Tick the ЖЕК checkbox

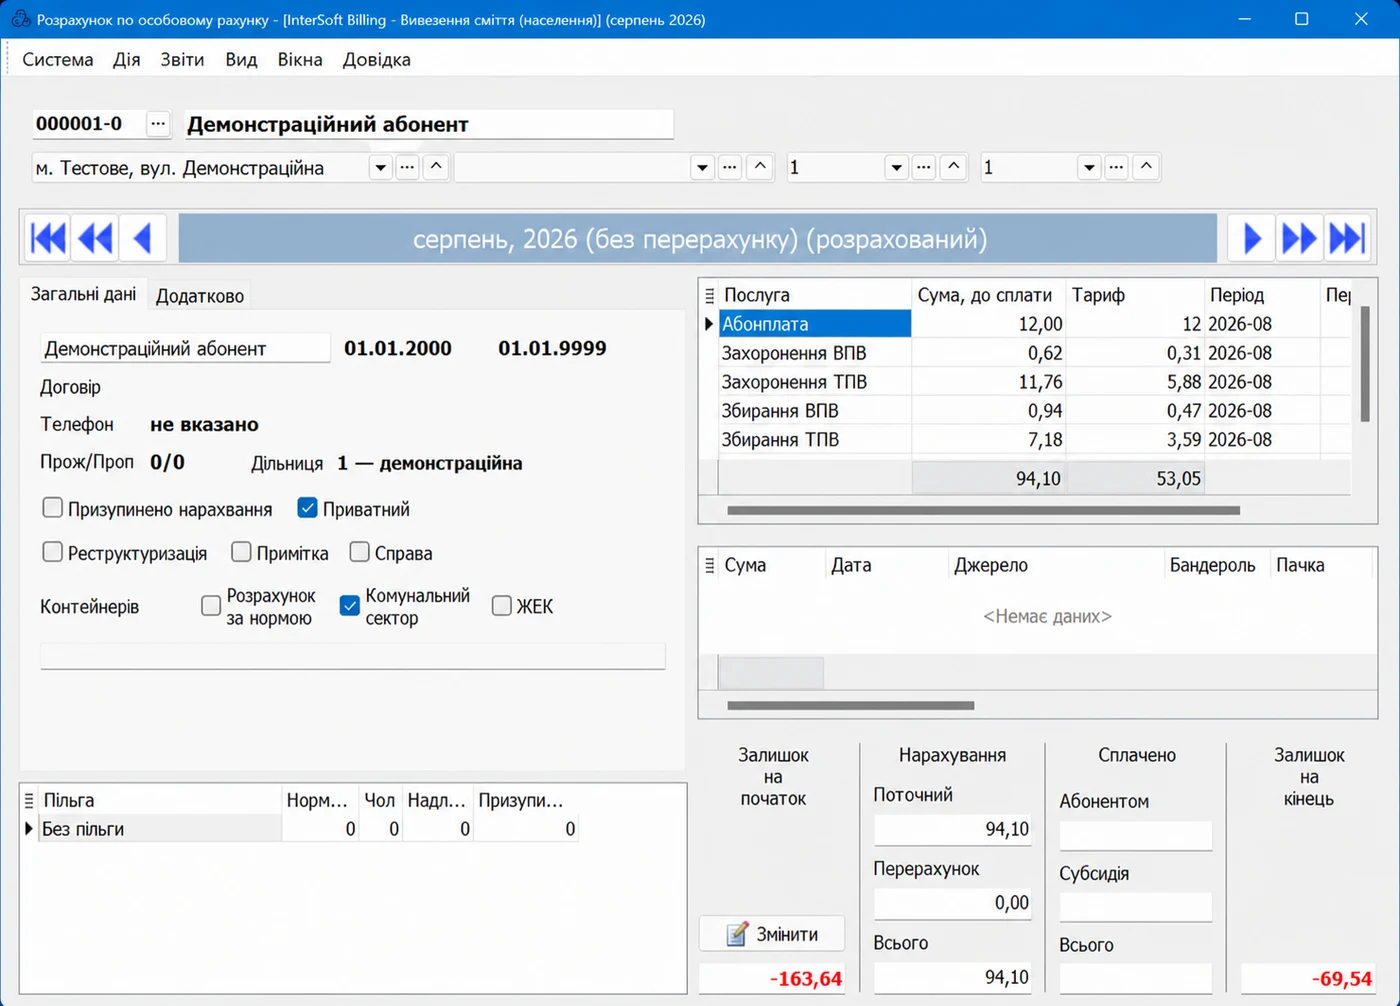click(502, 606)
